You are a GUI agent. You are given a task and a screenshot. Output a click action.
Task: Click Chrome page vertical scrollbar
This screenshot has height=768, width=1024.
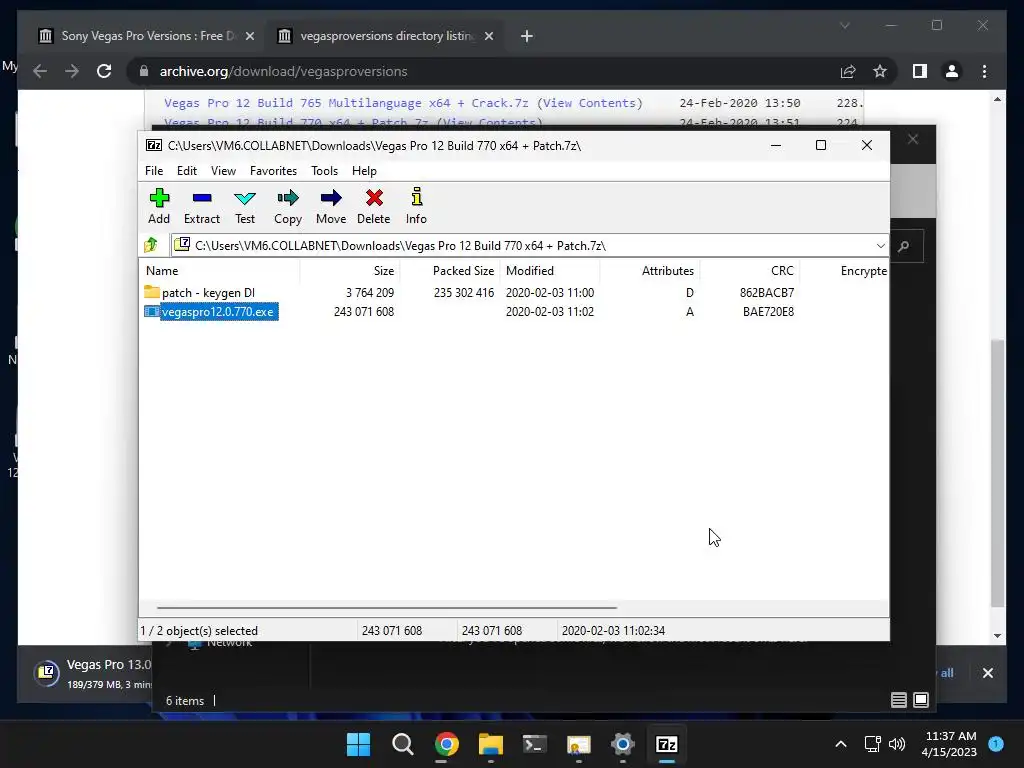point(997,473)
